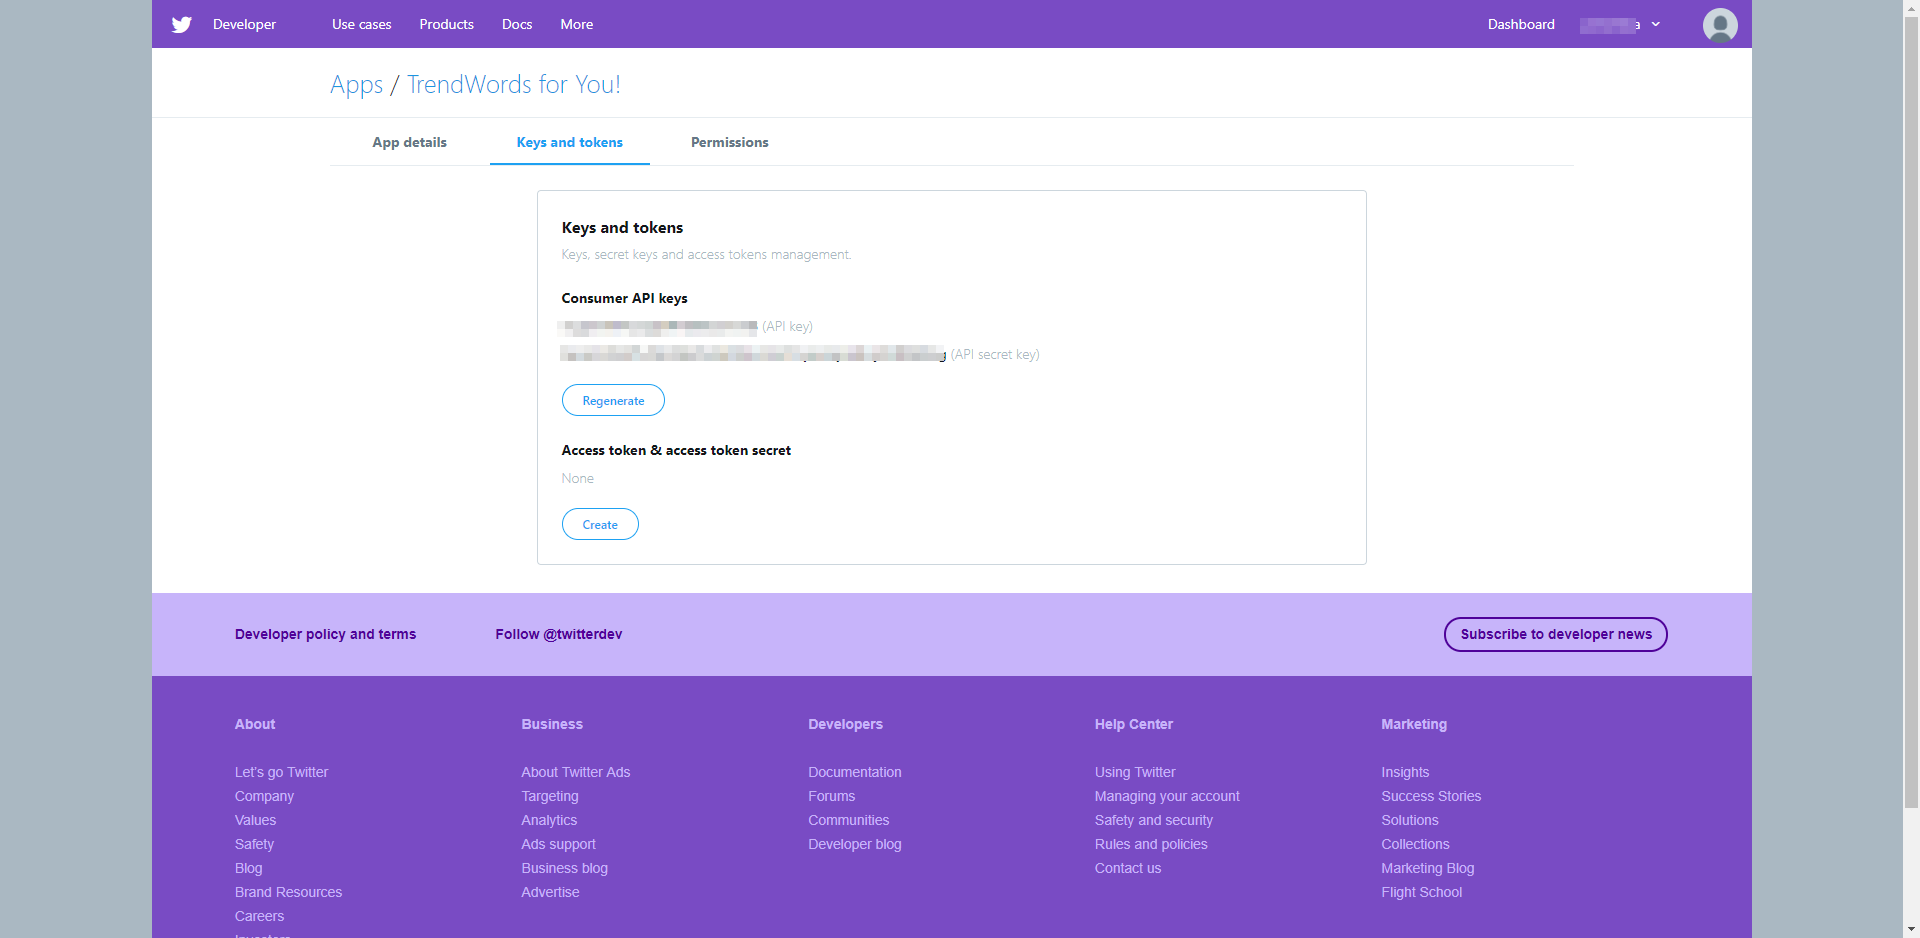Switch to the App details tab
Screen dimensions: 1920x938
pos(408,142)
